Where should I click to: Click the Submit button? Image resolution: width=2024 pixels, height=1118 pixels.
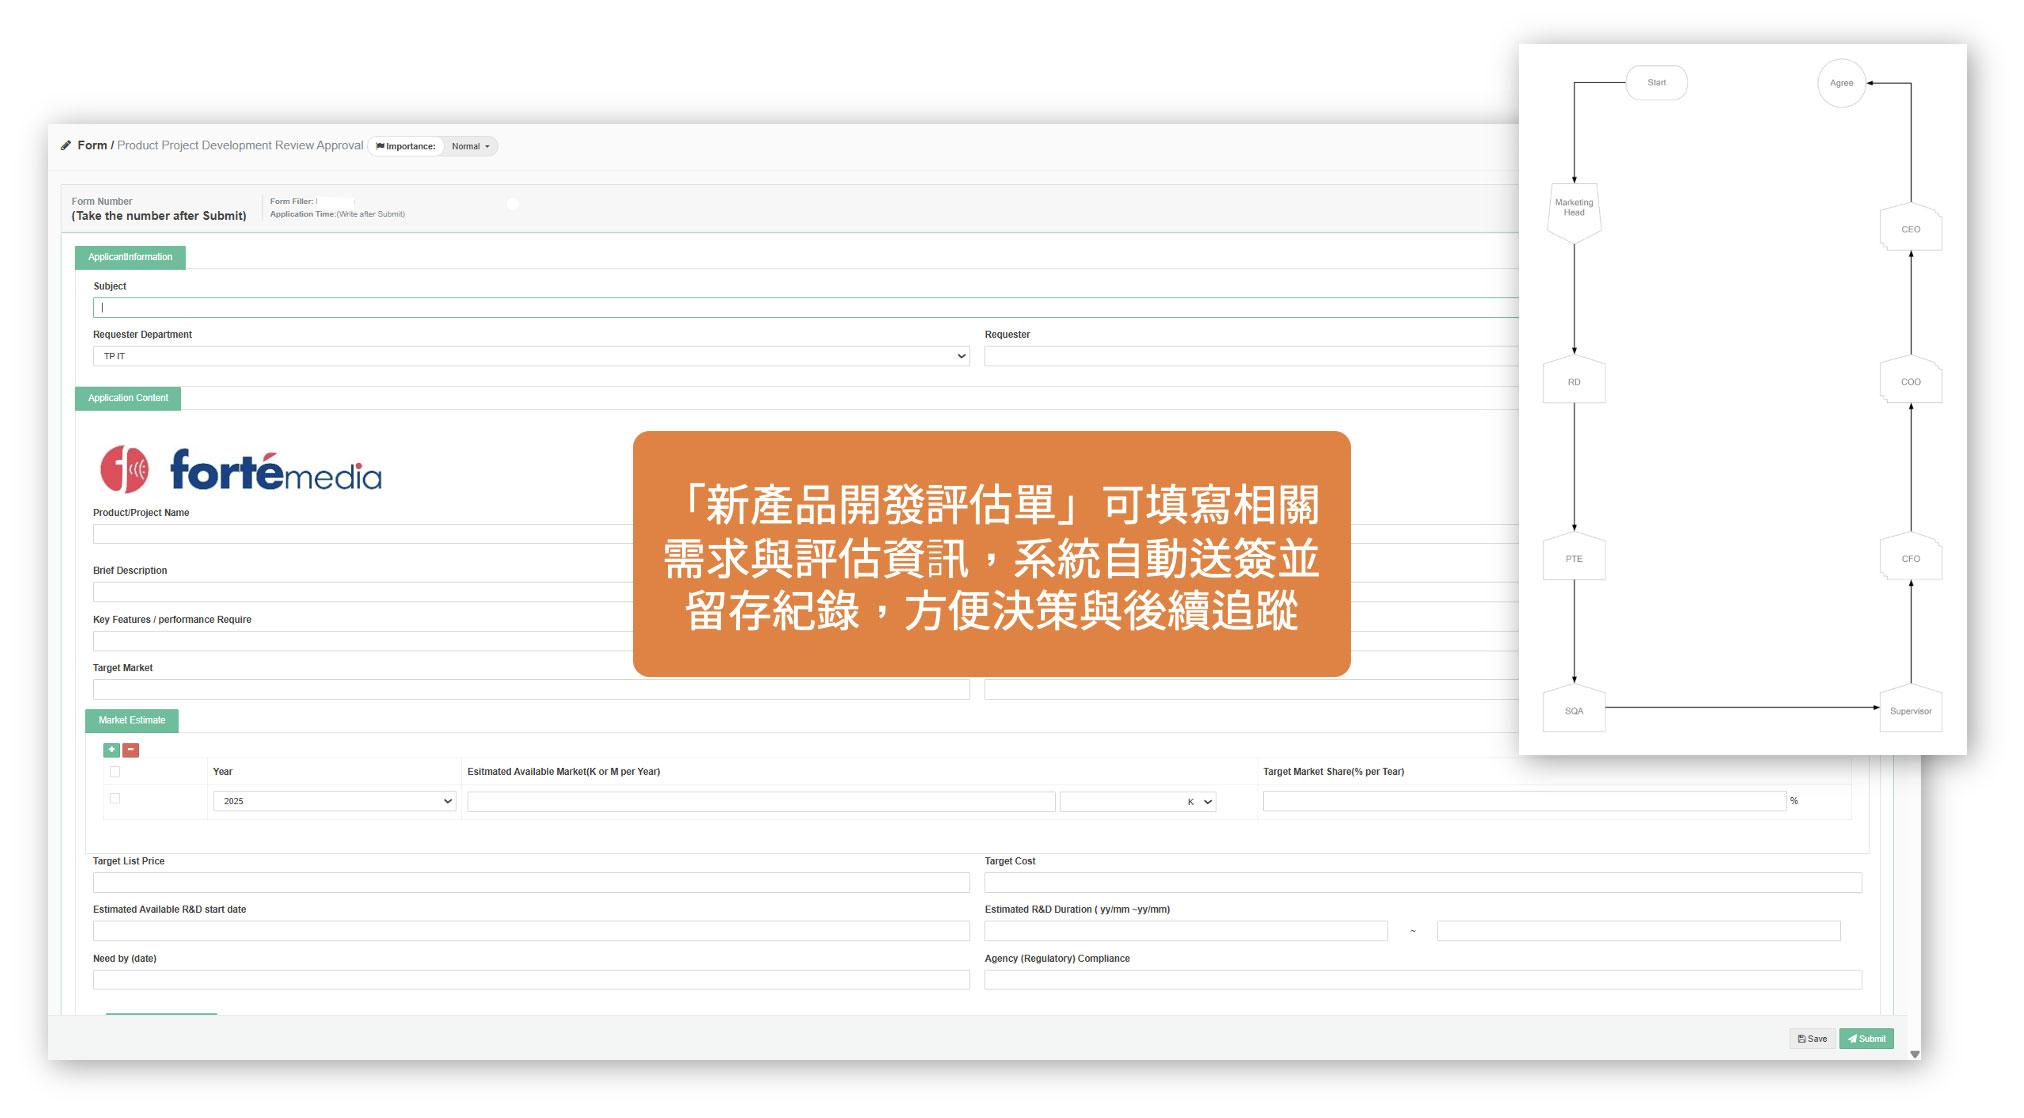[x=1866, y=1039]
